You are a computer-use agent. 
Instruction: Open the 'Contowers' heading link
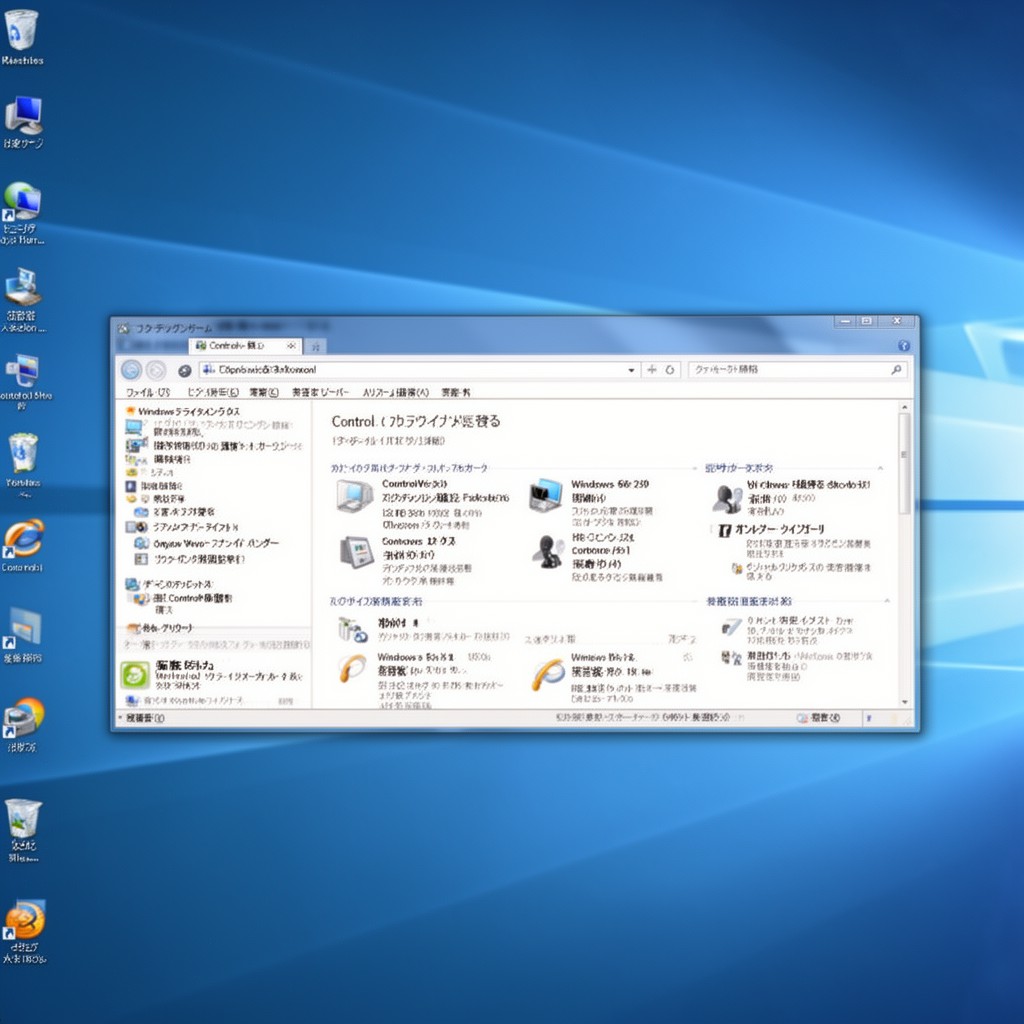tap(419, 541)
